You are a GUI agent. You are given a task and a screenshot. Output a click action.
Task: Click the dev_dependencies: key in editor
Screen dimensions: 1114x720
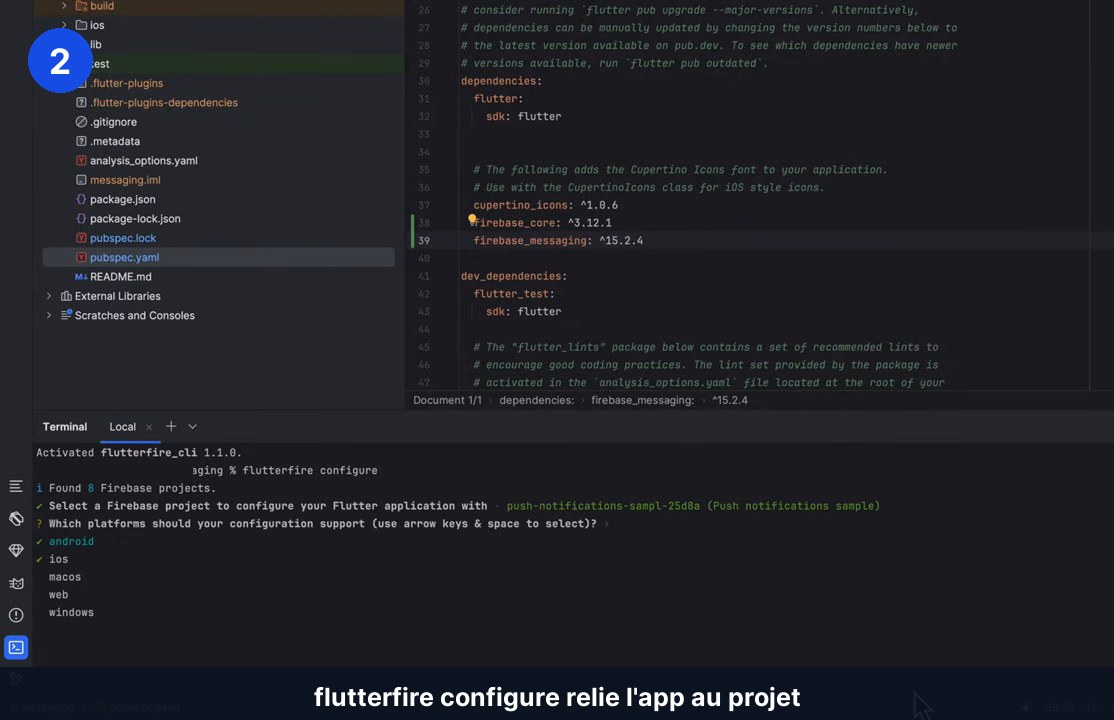coord(514,276)
